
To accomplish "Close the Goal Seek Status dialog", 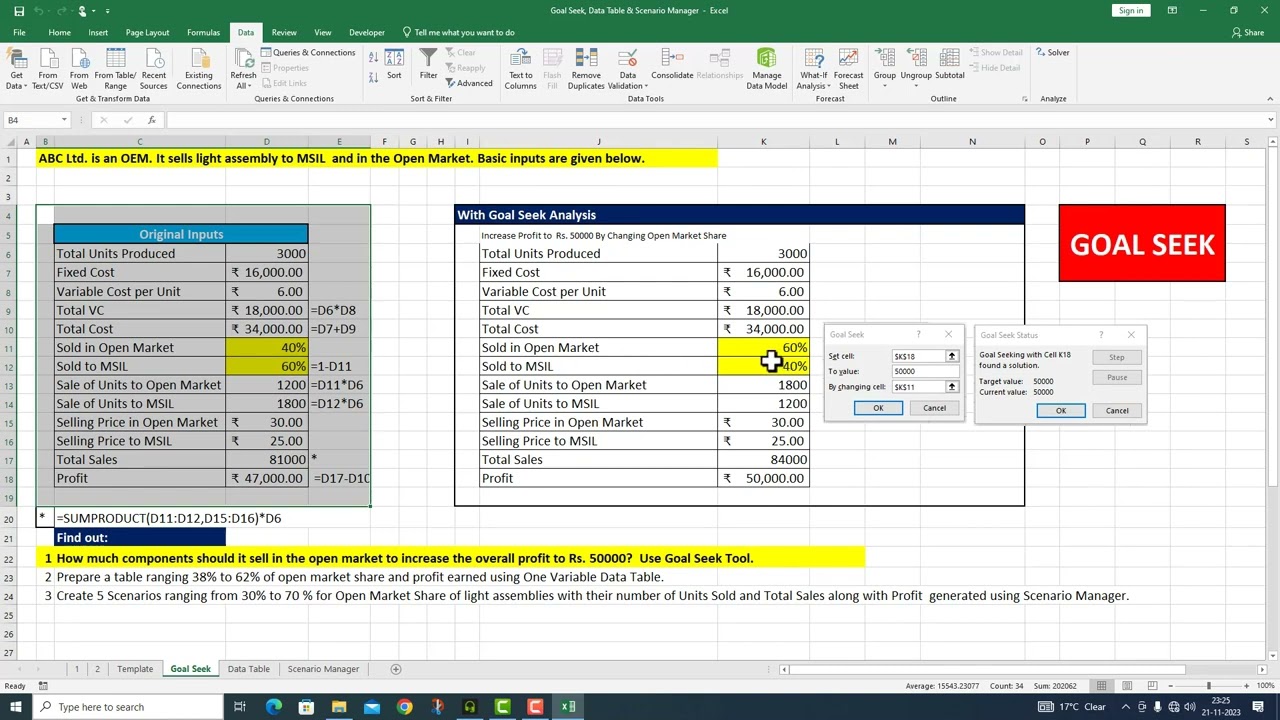I will coord(1131,335).
